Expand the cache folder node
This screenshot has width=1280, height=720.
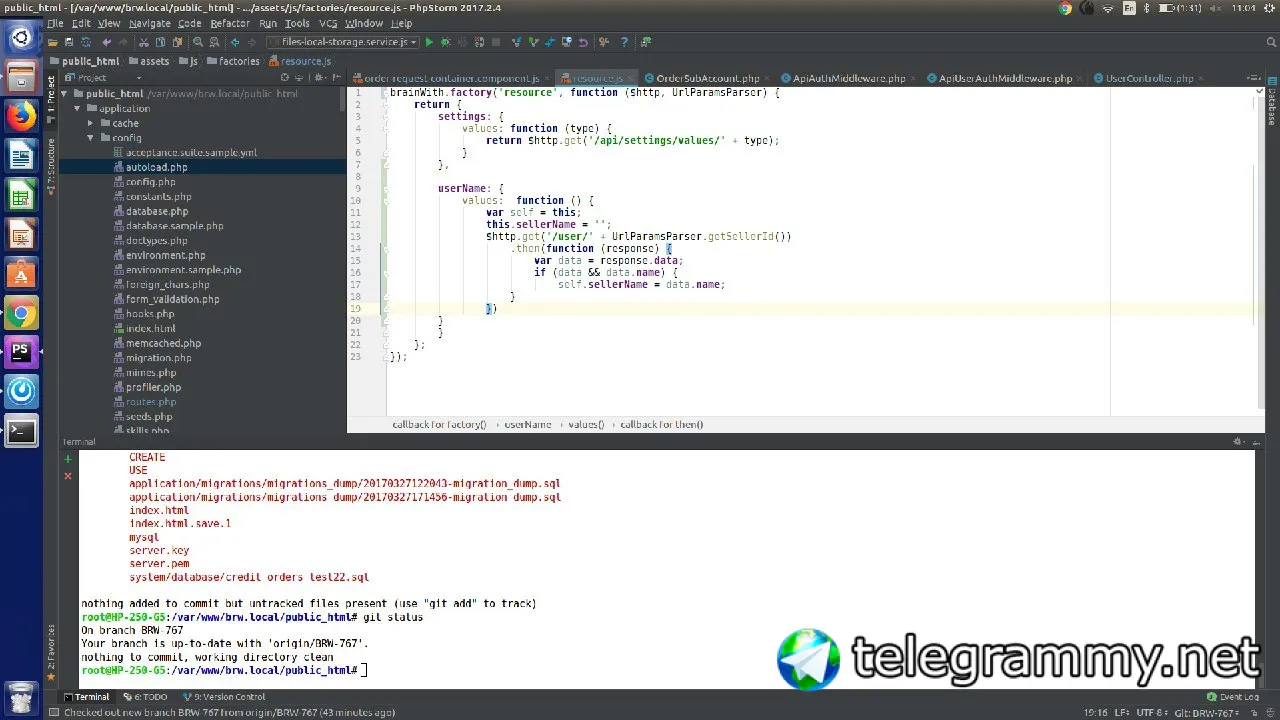[91, 123]
